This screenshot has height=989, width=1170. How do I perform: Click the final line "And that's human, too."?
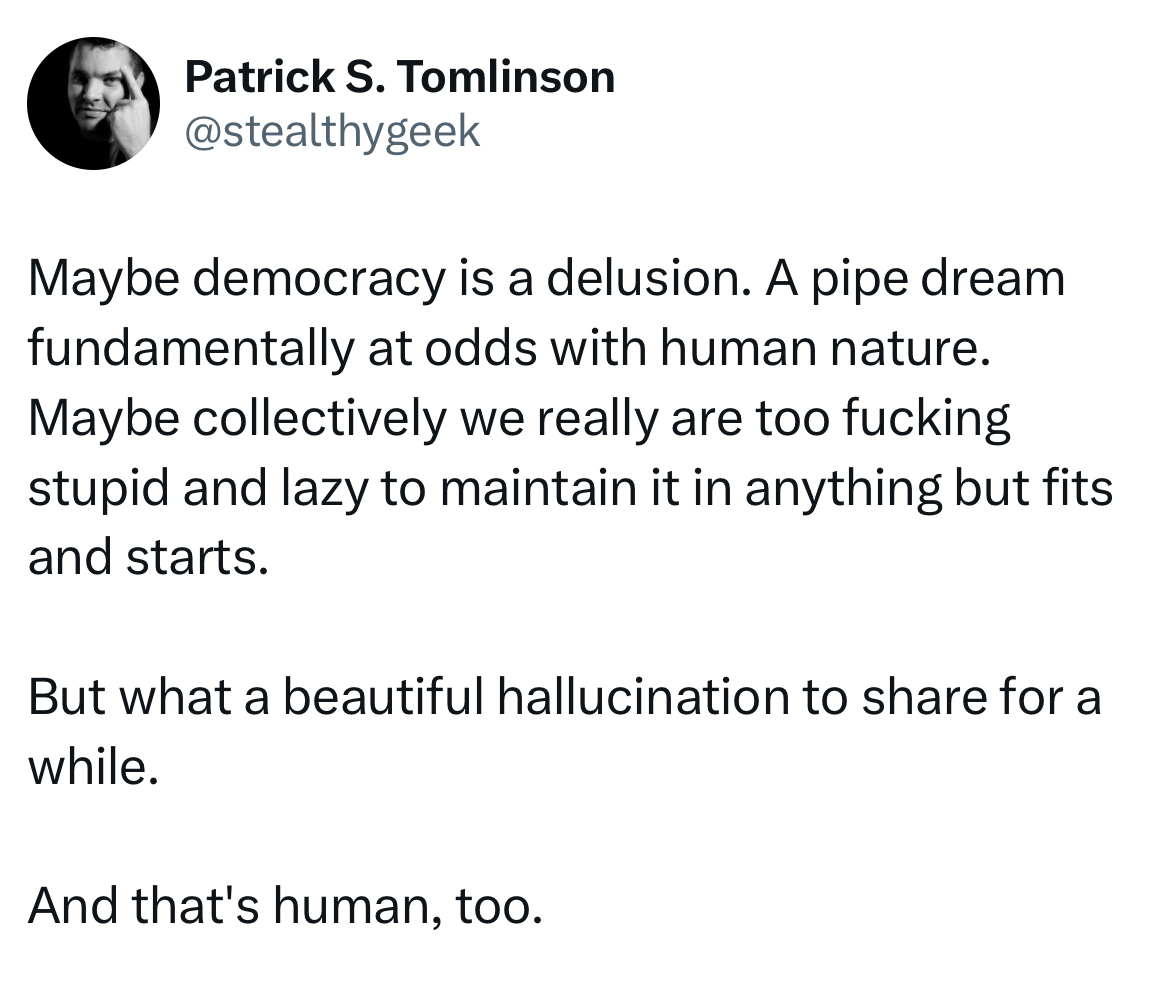[285, 906]
